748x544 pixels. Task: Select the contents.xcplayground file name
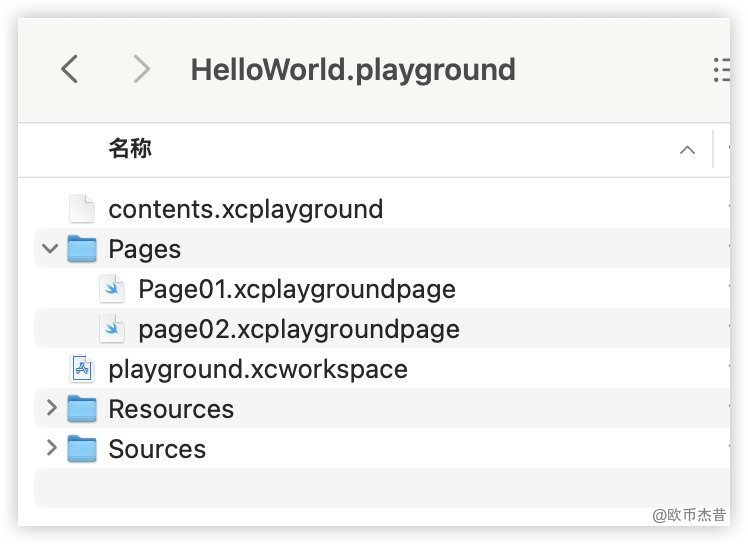coord(246,209)
